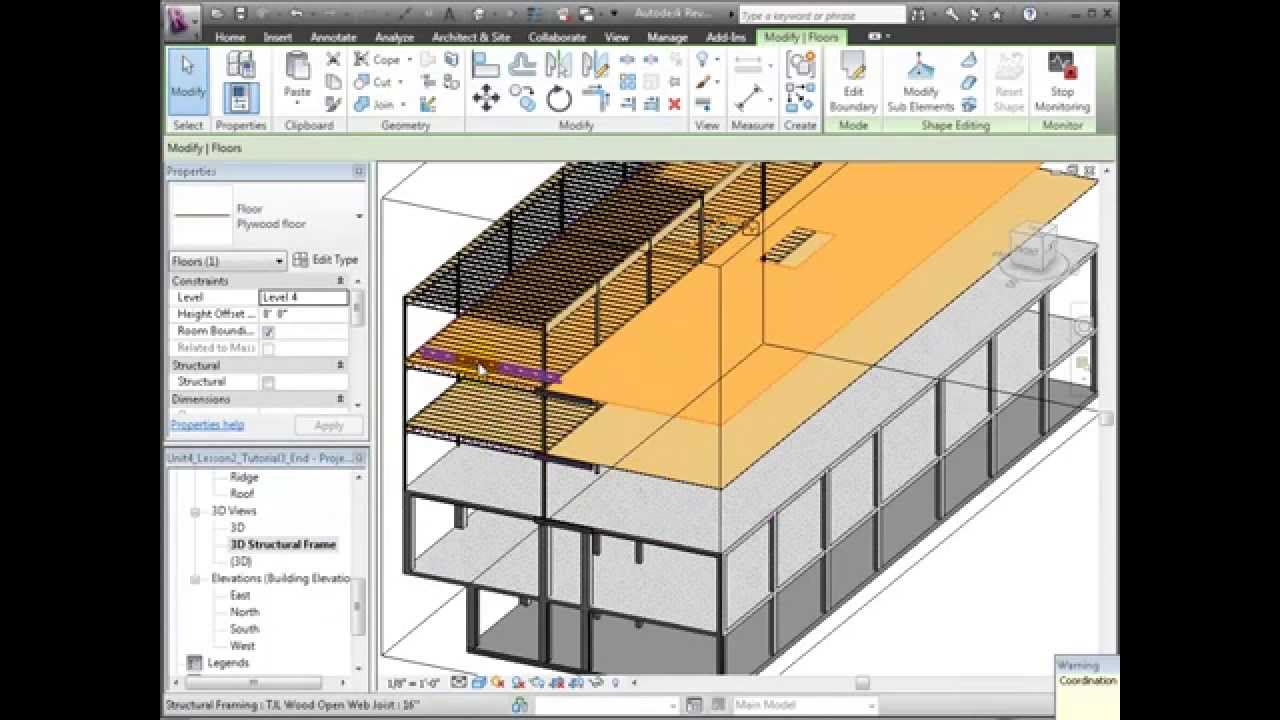Image resolution: width=1280 pixels, height=720 pixels.
Task: Open the Home ribbon tab
Action: [230, 37]
